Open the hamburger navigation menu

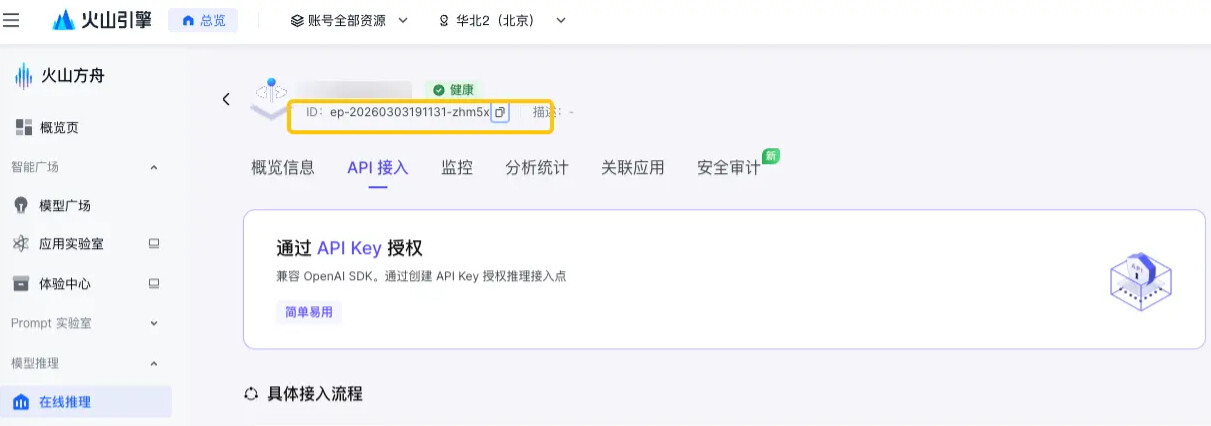coord(11,20)
